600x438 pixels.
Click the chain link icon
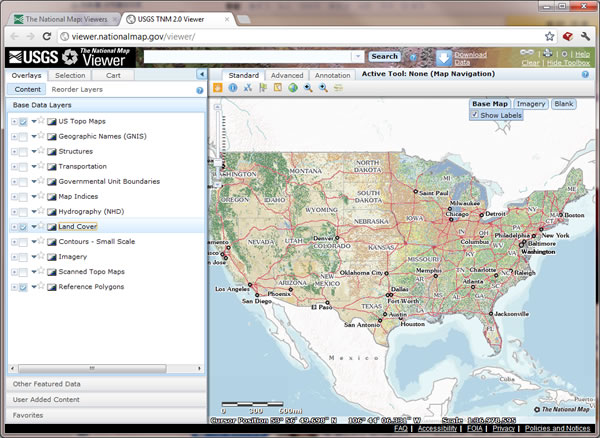[527, 52]
